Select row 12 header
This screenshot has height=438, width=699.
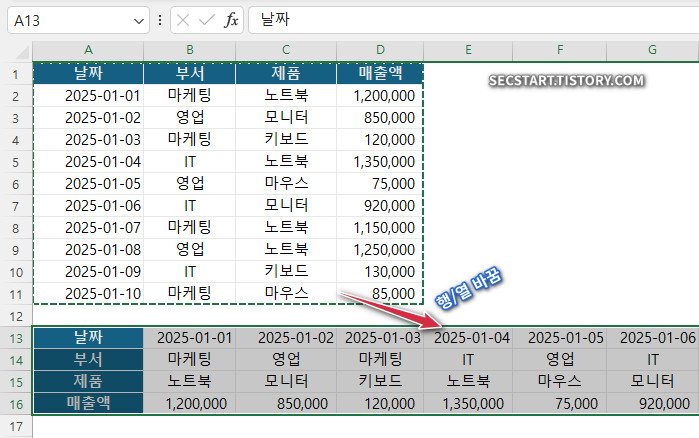16,316
